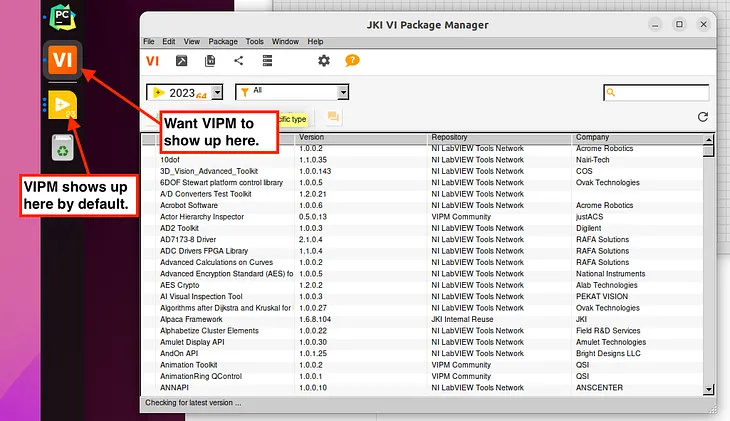Screen dimensions: 730x421
Task: Open the View menu
Action: [191, 41]
